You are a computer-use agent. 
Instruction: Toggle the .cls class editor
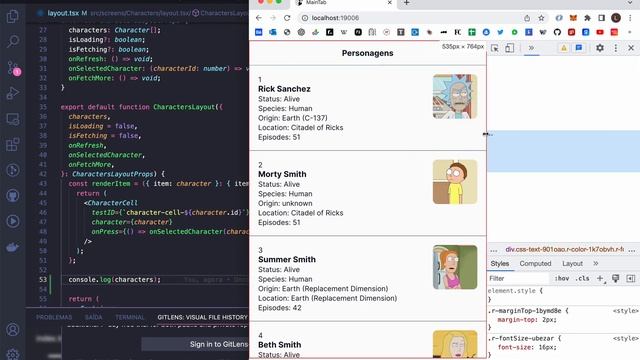pos(582,278)
